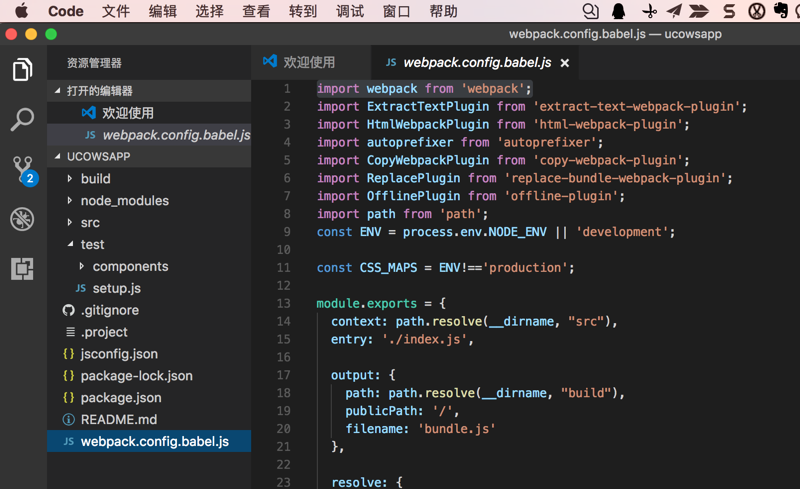Click the VS Code icon on 欢迎使用 tab
The image size is (800, 489).
270,61
